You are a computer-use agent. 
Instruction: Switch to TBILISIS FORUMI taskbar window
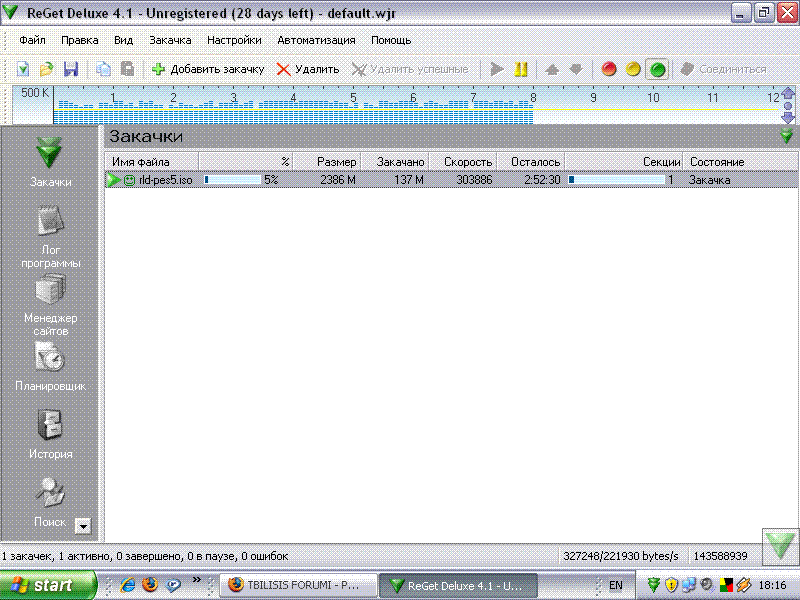tap(298, 585)
